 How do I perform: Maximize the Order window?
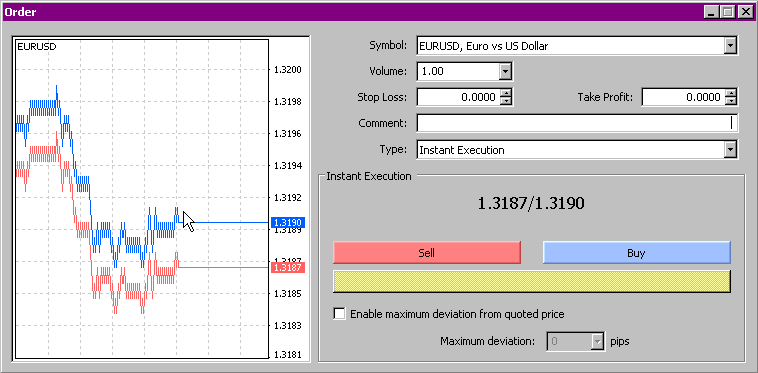tap(727, 13)
